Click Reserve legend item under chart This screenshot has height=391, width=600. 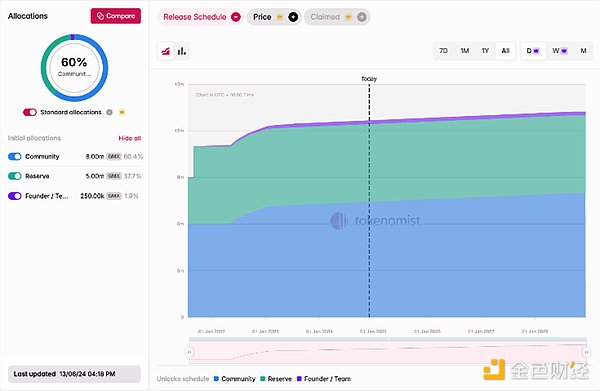[x=276, y=379]
